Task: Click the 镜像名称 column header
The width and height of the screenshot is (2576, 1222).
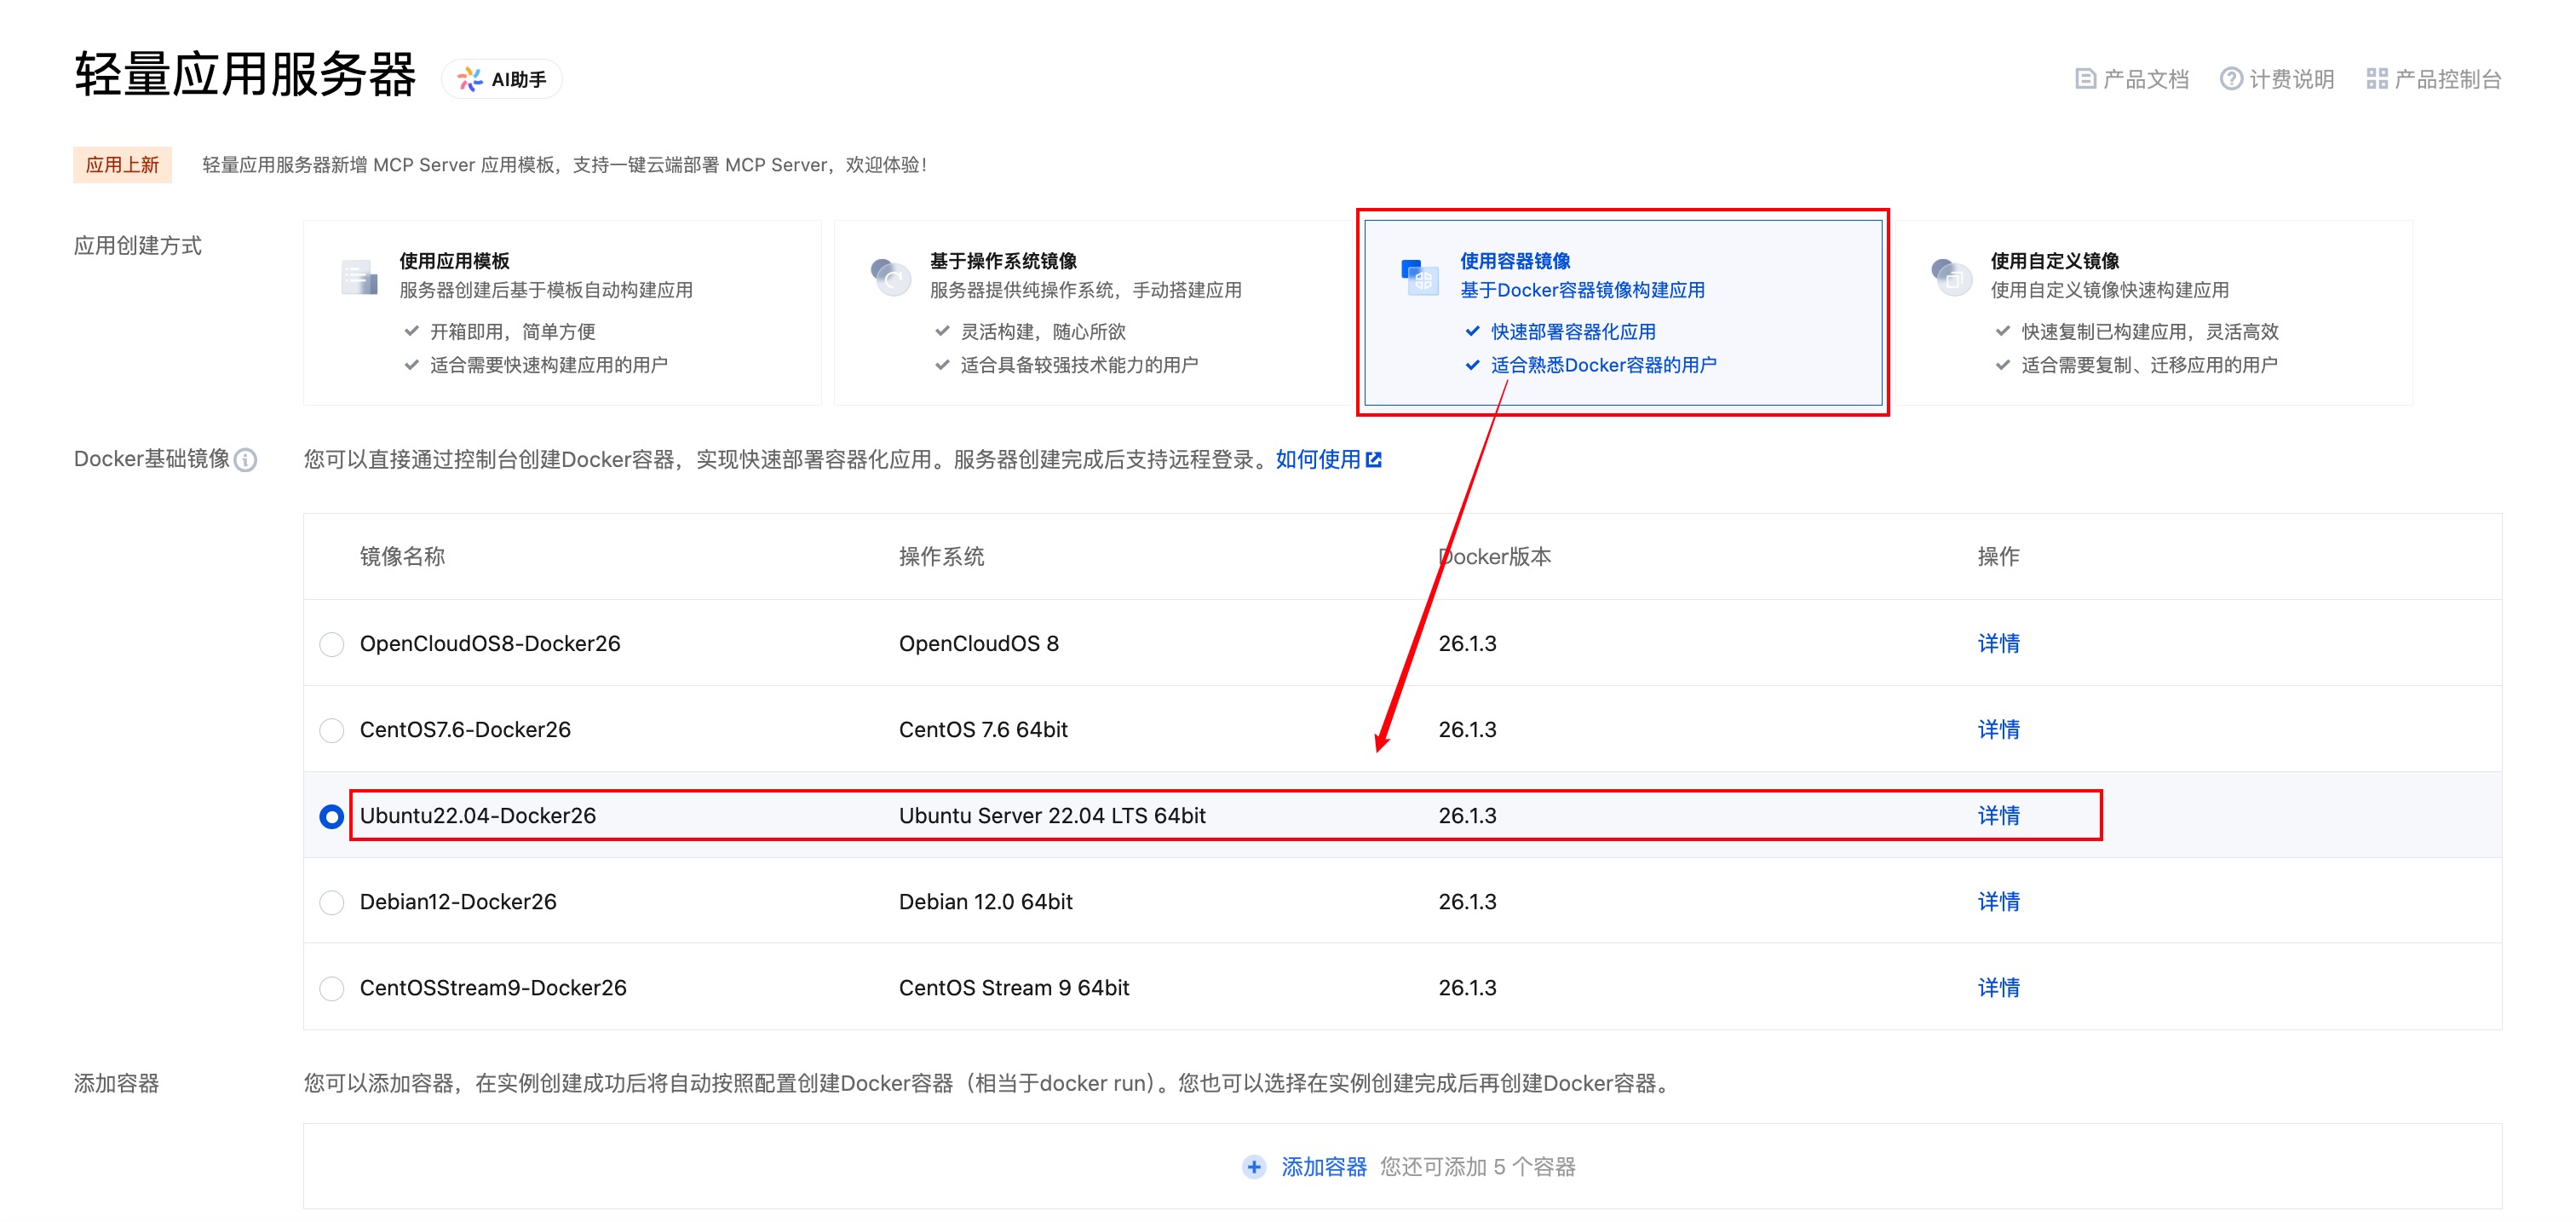Action: pyautogui.click(x=402, y=556)
